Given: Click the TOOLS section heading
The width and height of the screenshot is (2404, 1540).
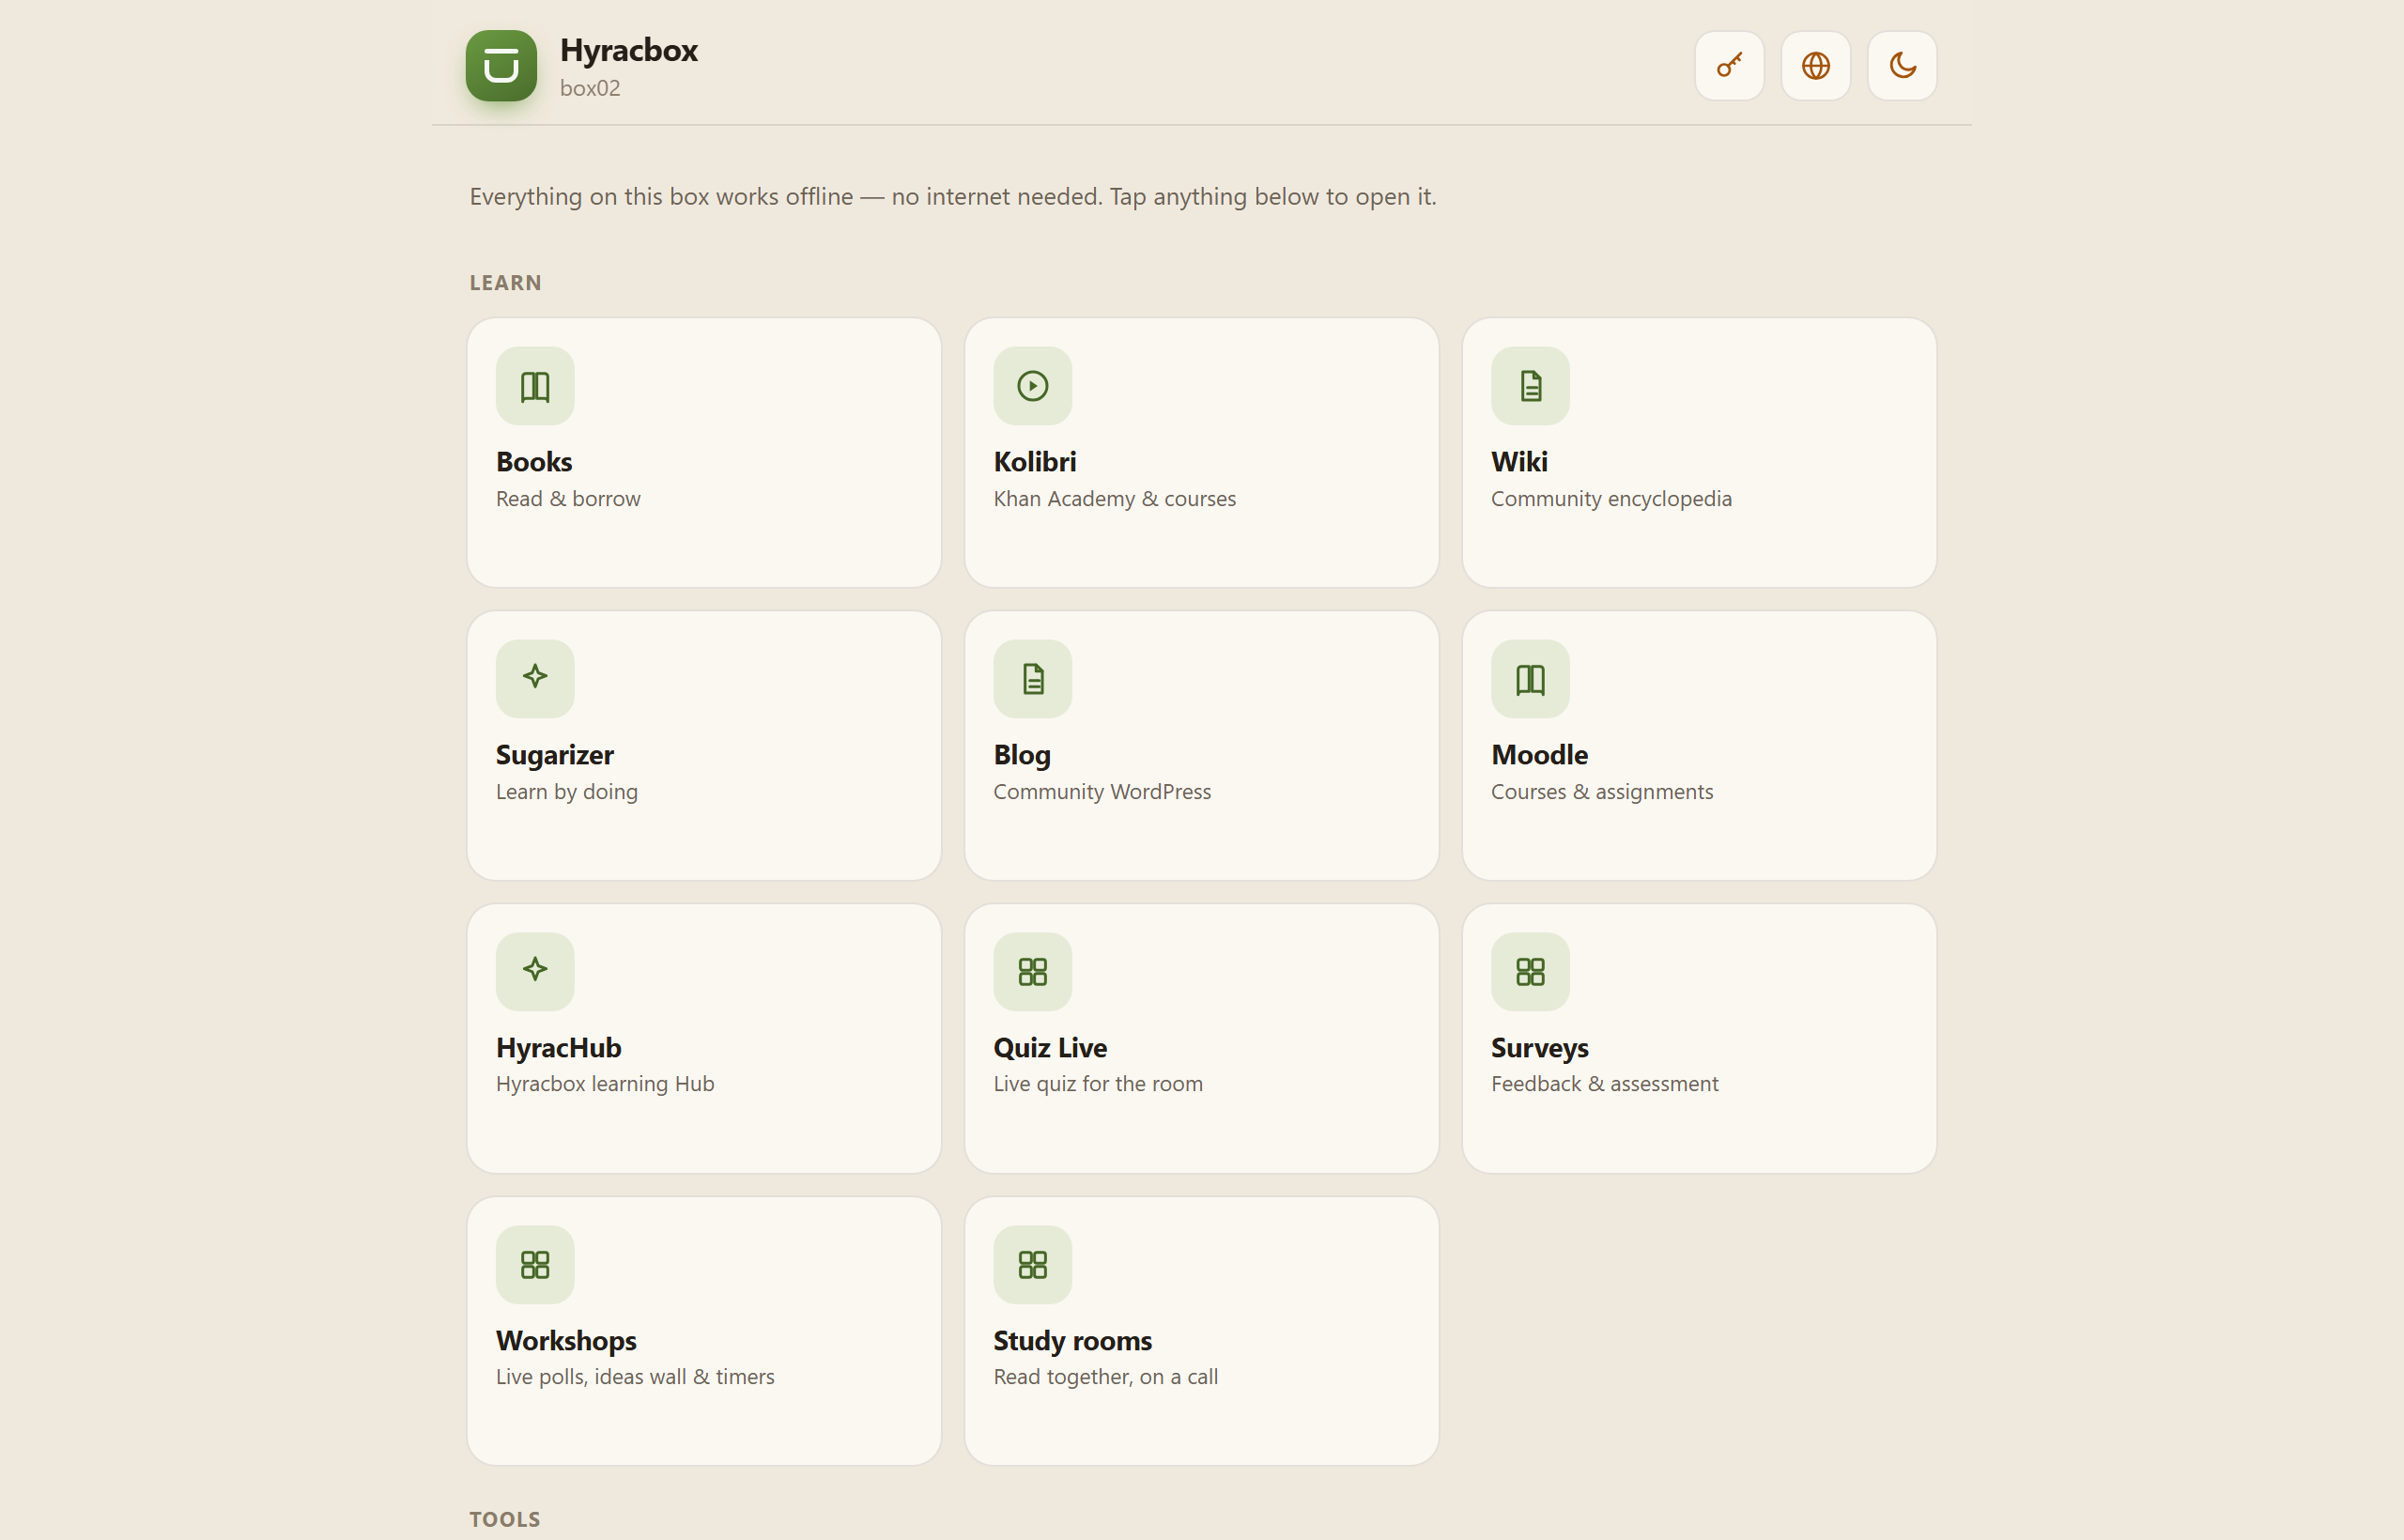Looking at the screenshot, I should [x=505, y=1519].
